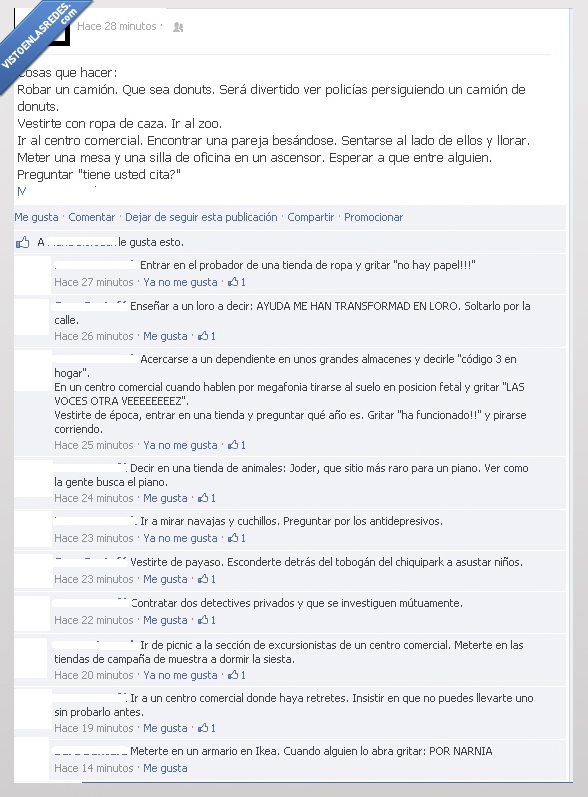Unlike the picnic comment via Ya no me gusta
588x797 pixels.
click(x=180, y=675)
